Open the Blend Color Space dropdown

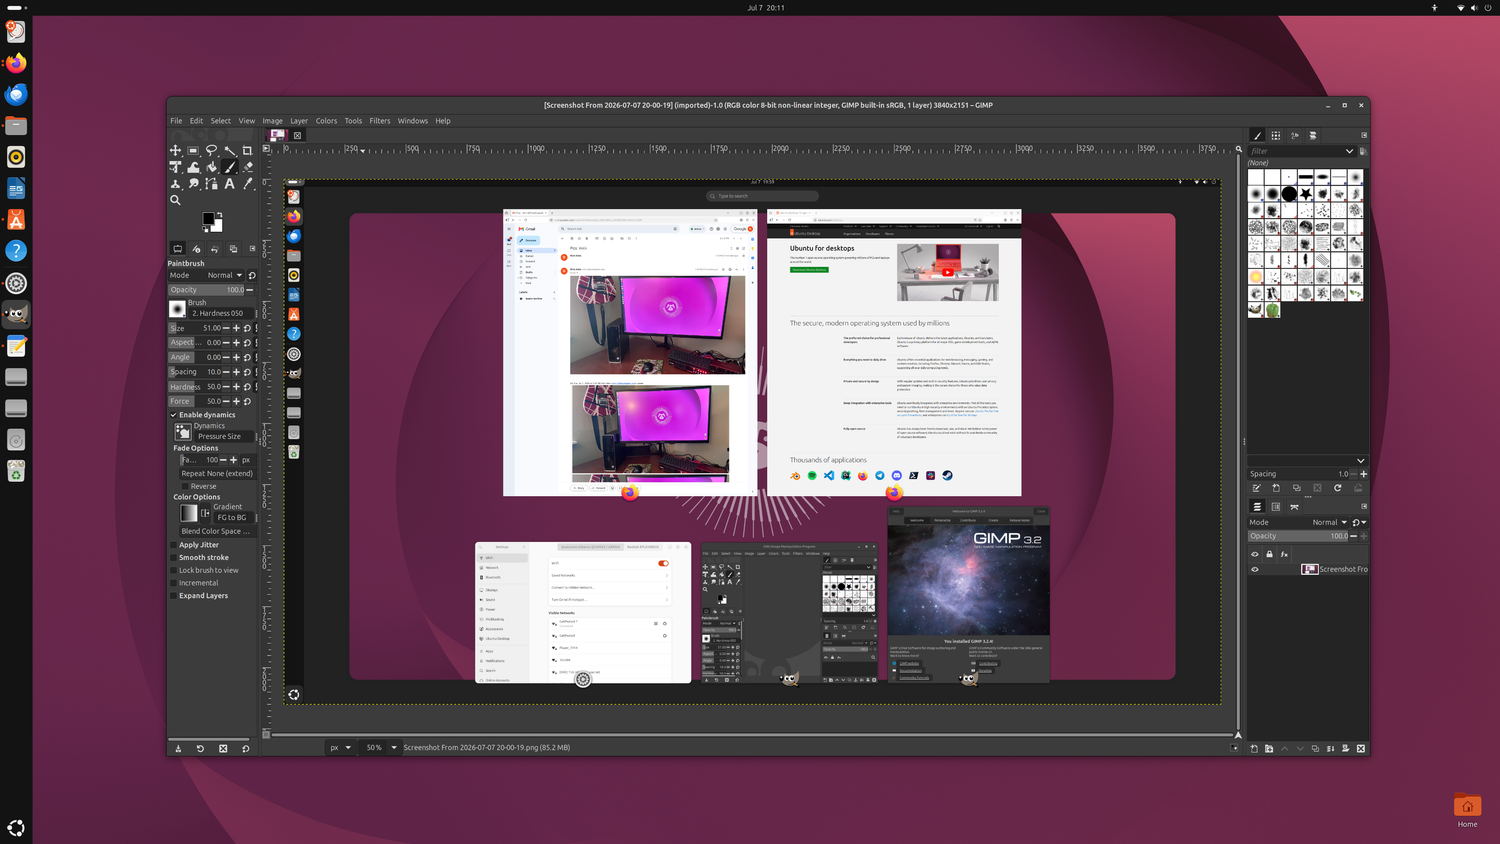216,531
